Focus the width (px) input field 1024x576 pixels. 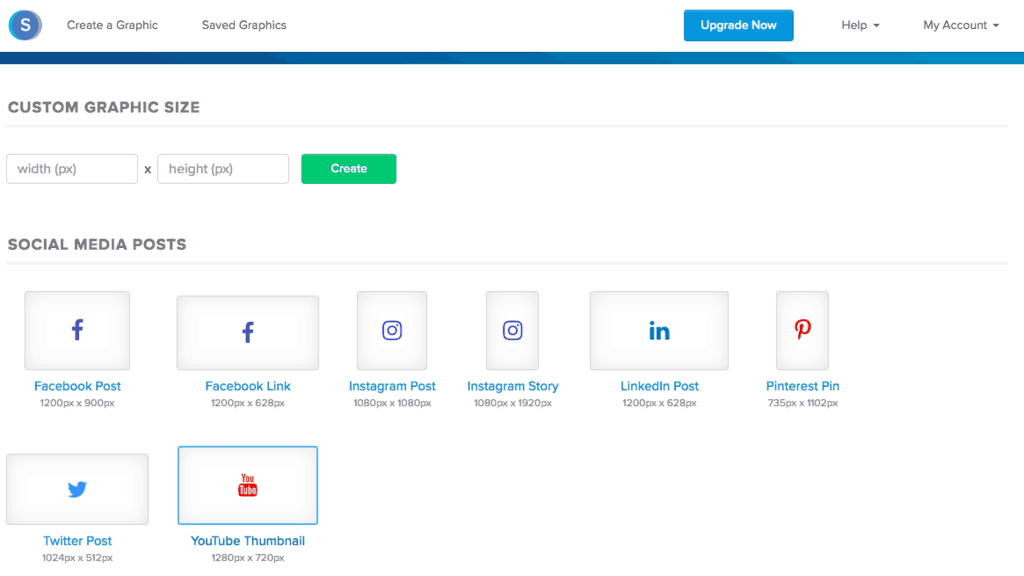point(72,168)
